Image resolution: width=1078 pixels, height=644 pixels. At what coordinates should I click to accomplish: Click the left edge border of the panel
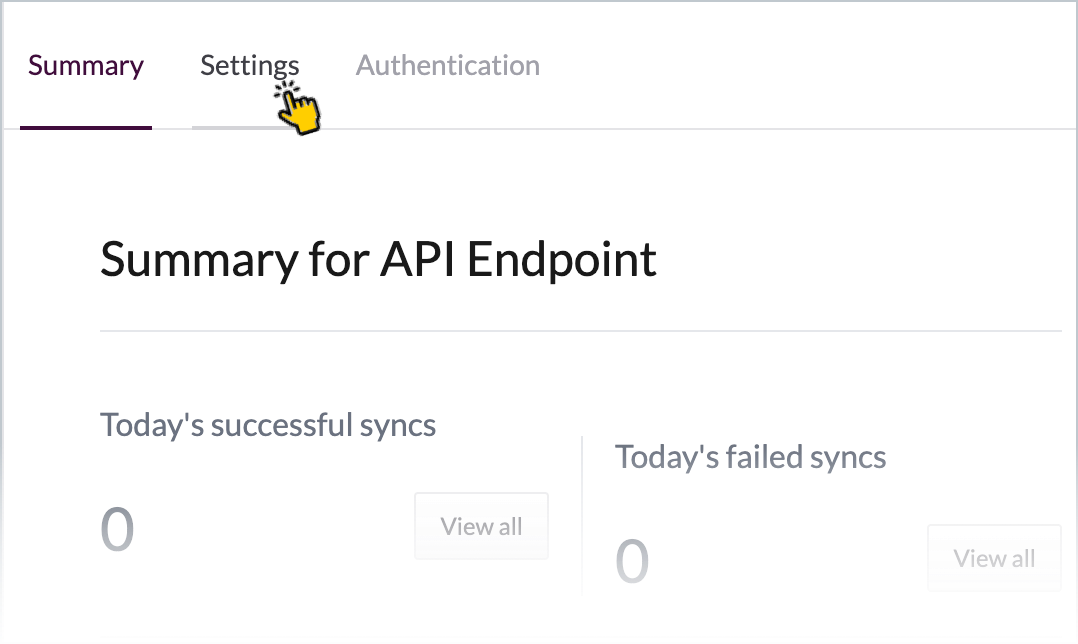pos(2,323)
